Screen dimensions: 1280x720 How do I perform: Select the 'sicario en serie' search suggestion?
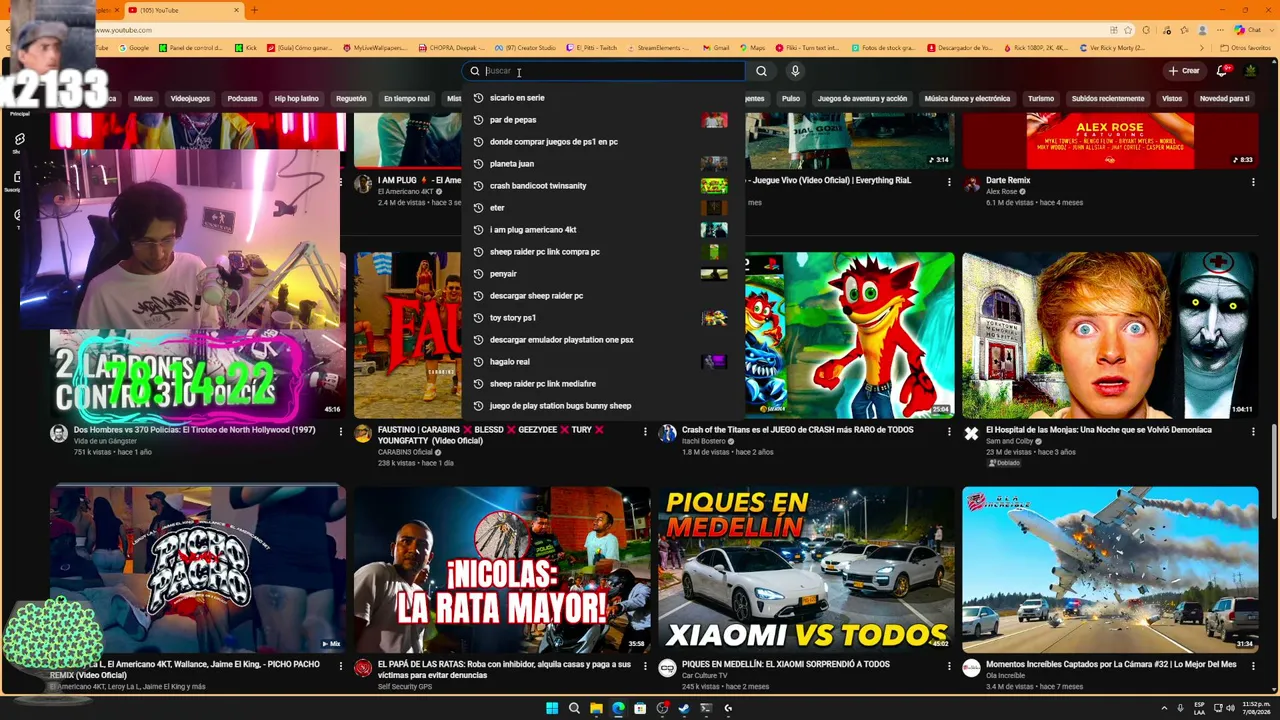pos(603,98)
